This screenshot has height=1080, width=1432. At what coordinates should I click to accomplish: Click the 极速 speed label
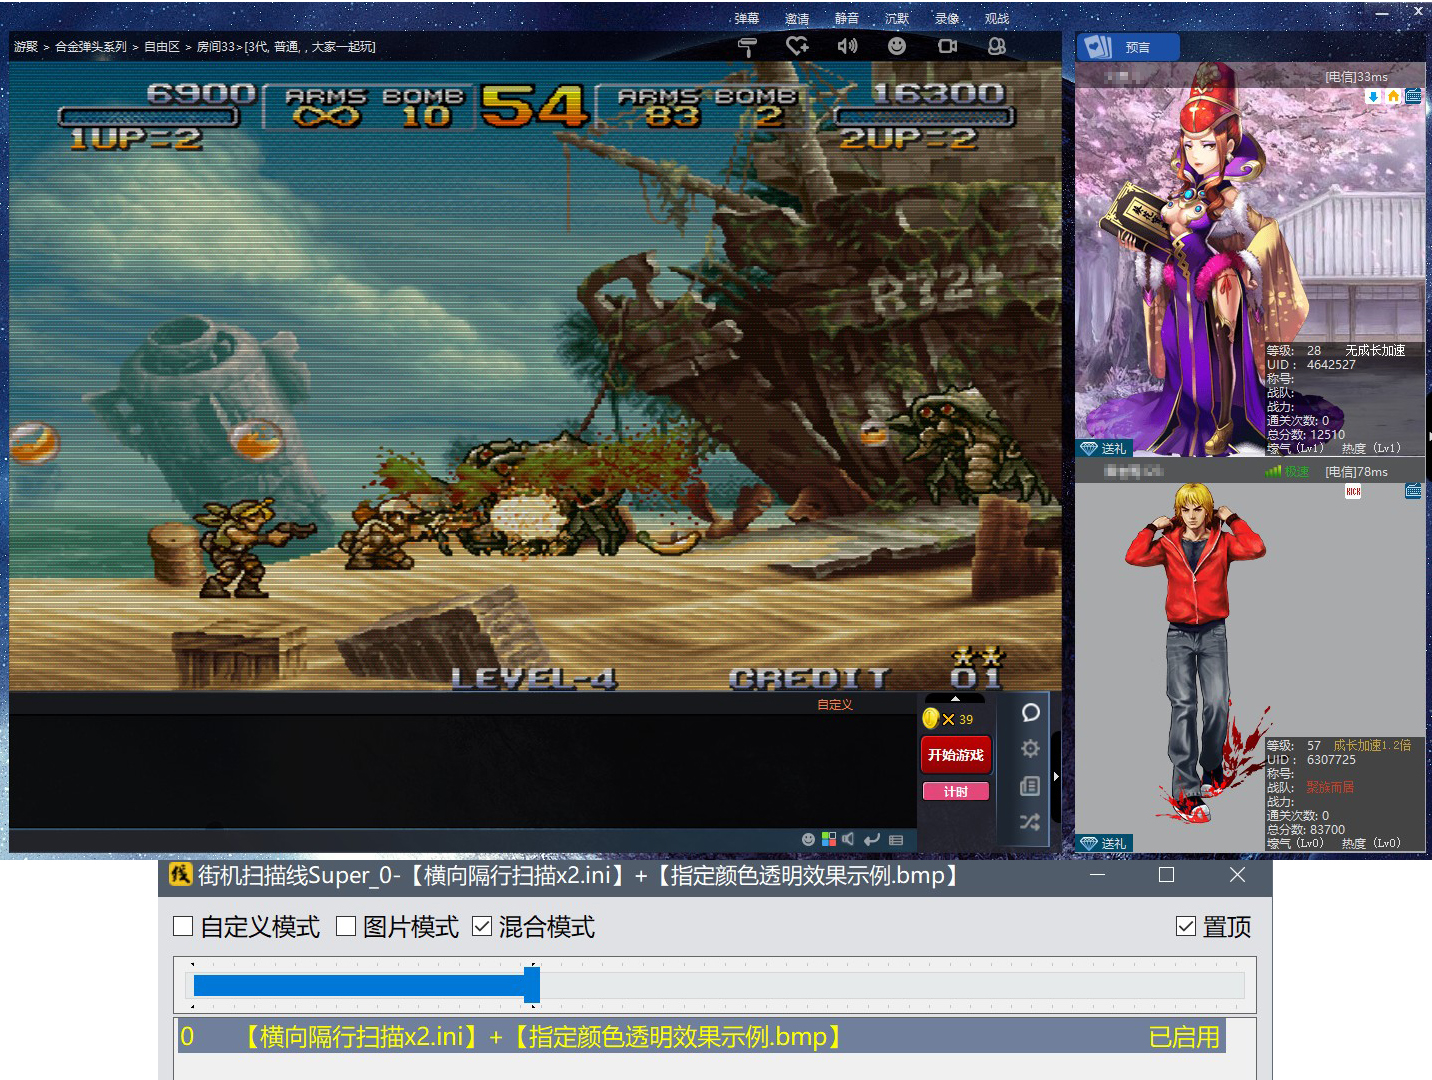1297,471
